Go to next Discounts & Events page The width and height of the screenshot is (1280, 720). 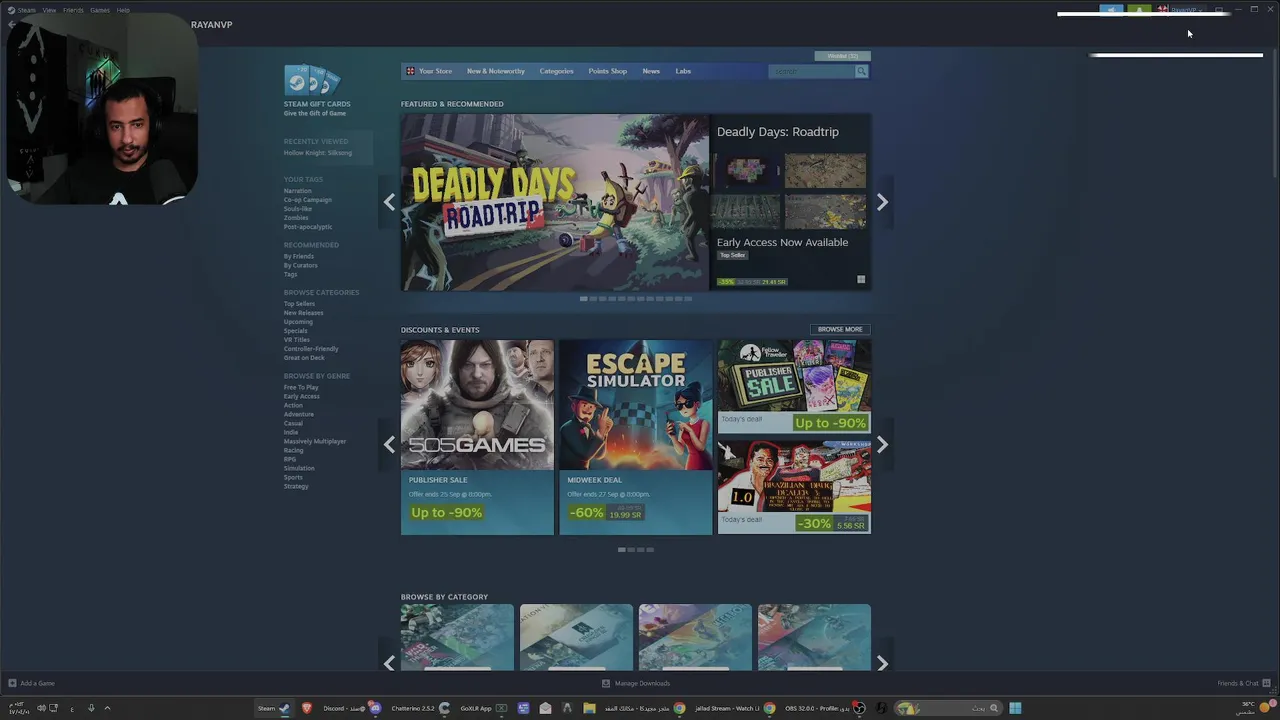pyautogui.click(x=882, y=445)
